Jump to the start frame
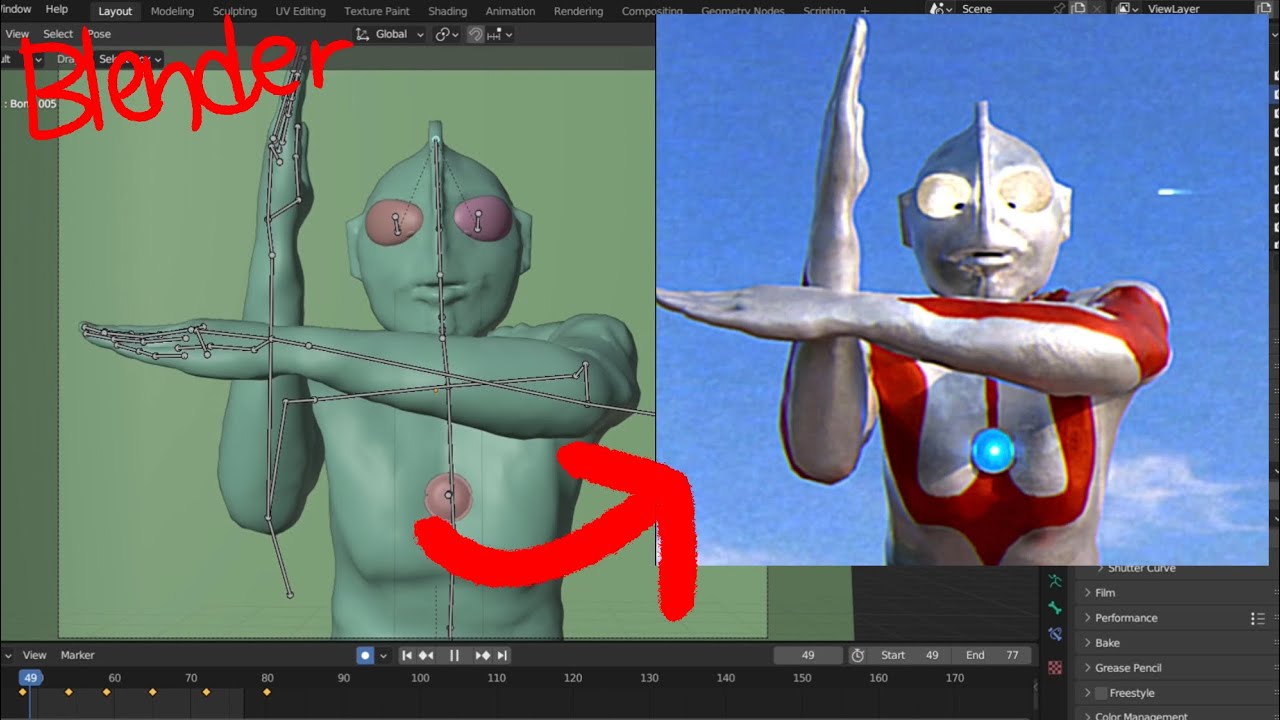The width and height of the screenshot is (1280, 720). [407, 655]
